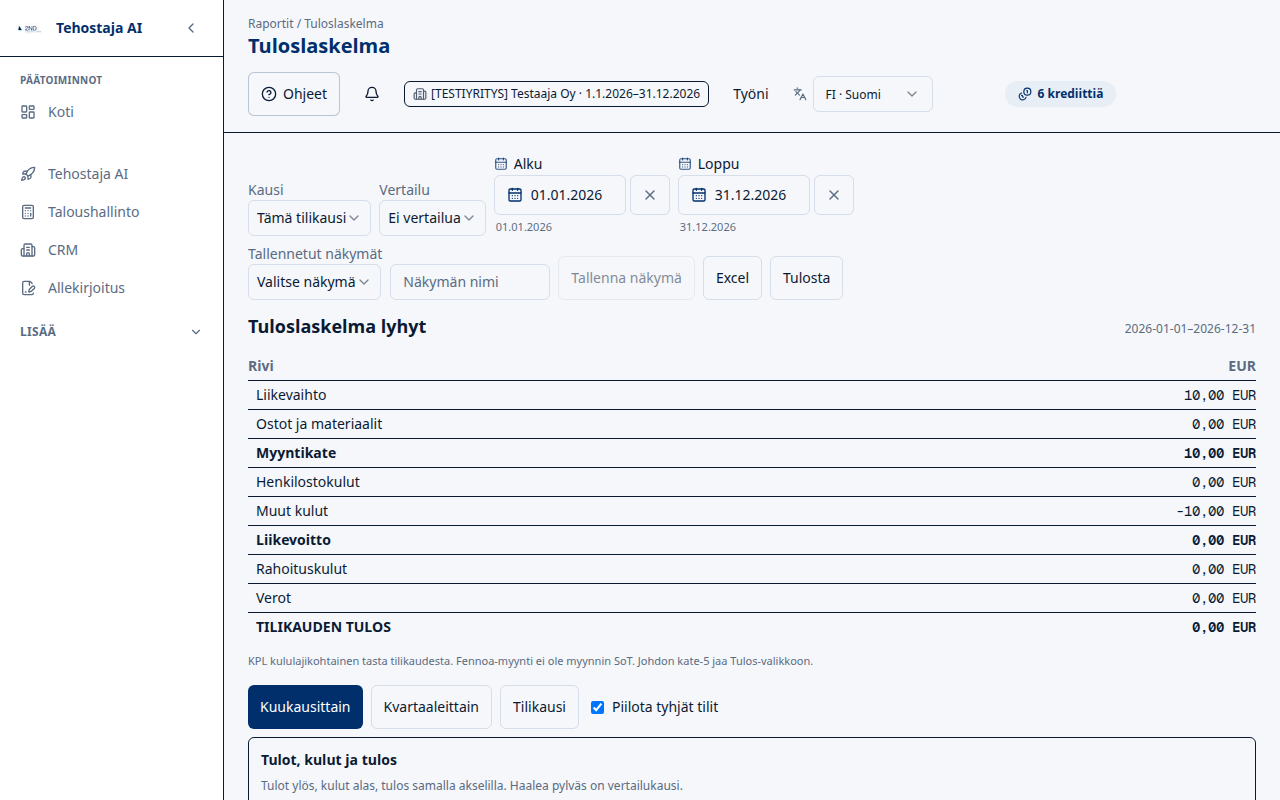Image resolution: width=1280 pixels, height=800 pixels.
Task: Click the Raportit breadcrumb
Action: pyautogui.click(x=270, y=23)
